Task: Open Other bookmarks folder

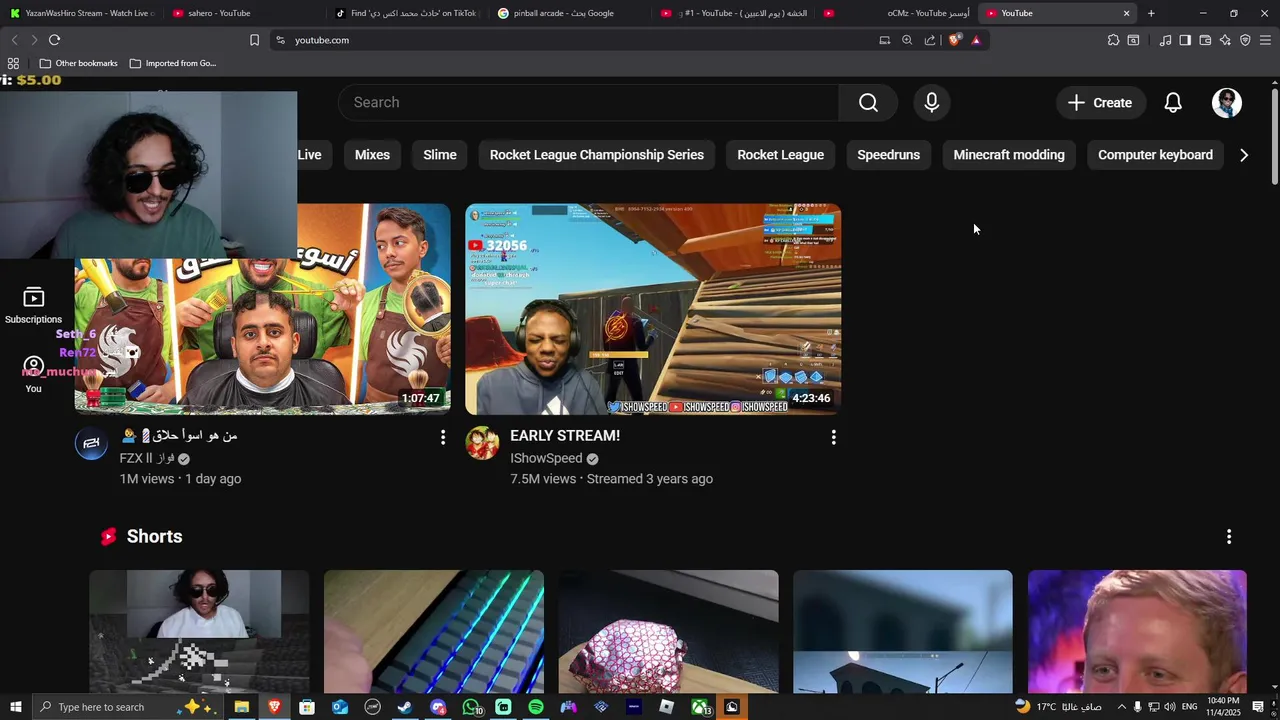Action: coord(77,63)
